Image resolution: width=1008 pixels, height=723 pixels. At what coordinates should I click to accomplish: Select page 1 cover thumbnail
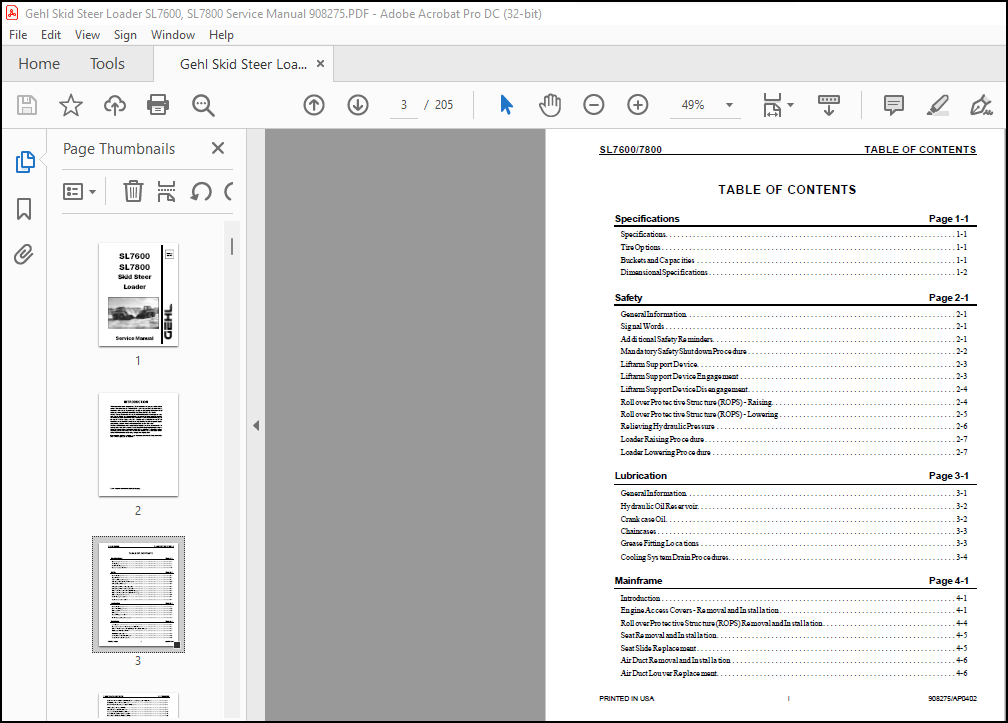(138, 295)
